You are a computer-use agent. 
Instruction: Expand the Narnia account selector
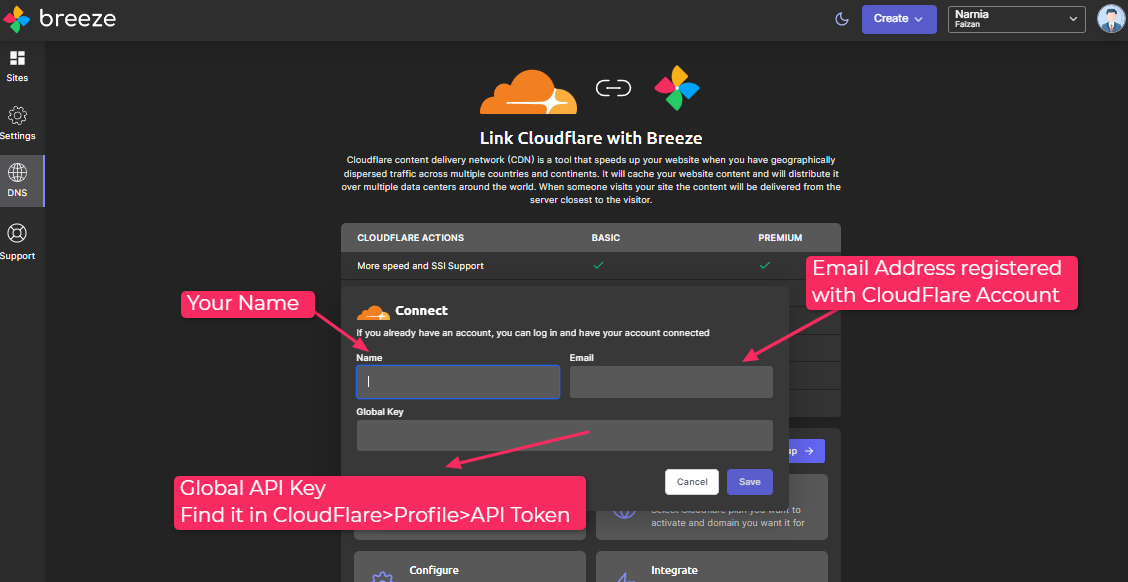(x=1016, y=19)
